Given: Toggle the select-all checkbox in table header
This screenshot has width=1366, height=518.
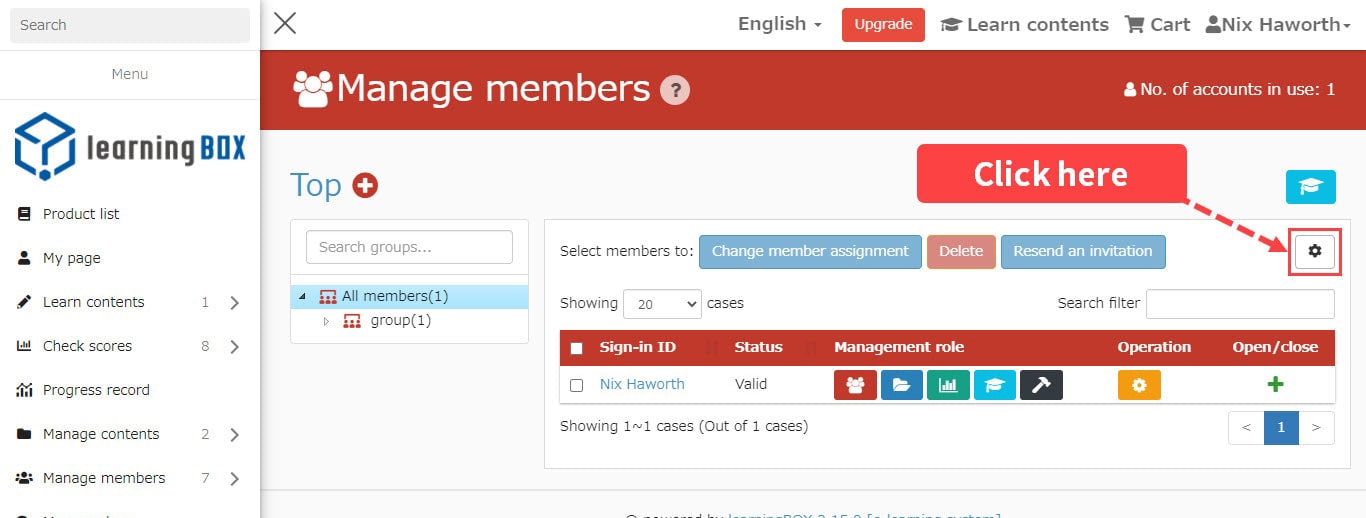Looking at the screenshot, I should click(x=576, y=348).
